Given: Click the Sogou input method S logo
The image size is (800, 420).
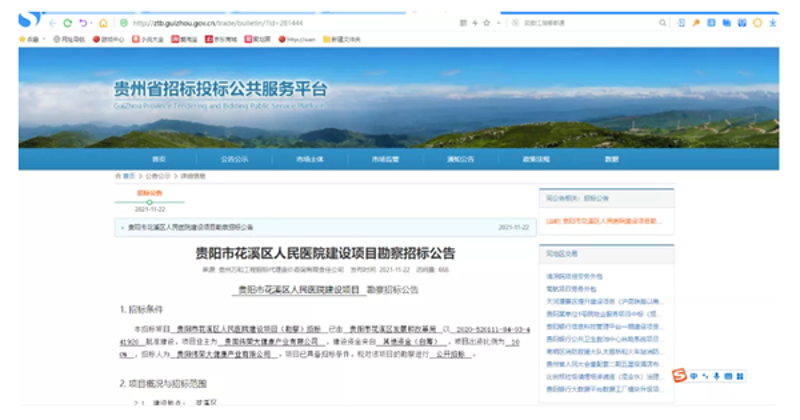Looking at the screenshot, I should point(680,376).
